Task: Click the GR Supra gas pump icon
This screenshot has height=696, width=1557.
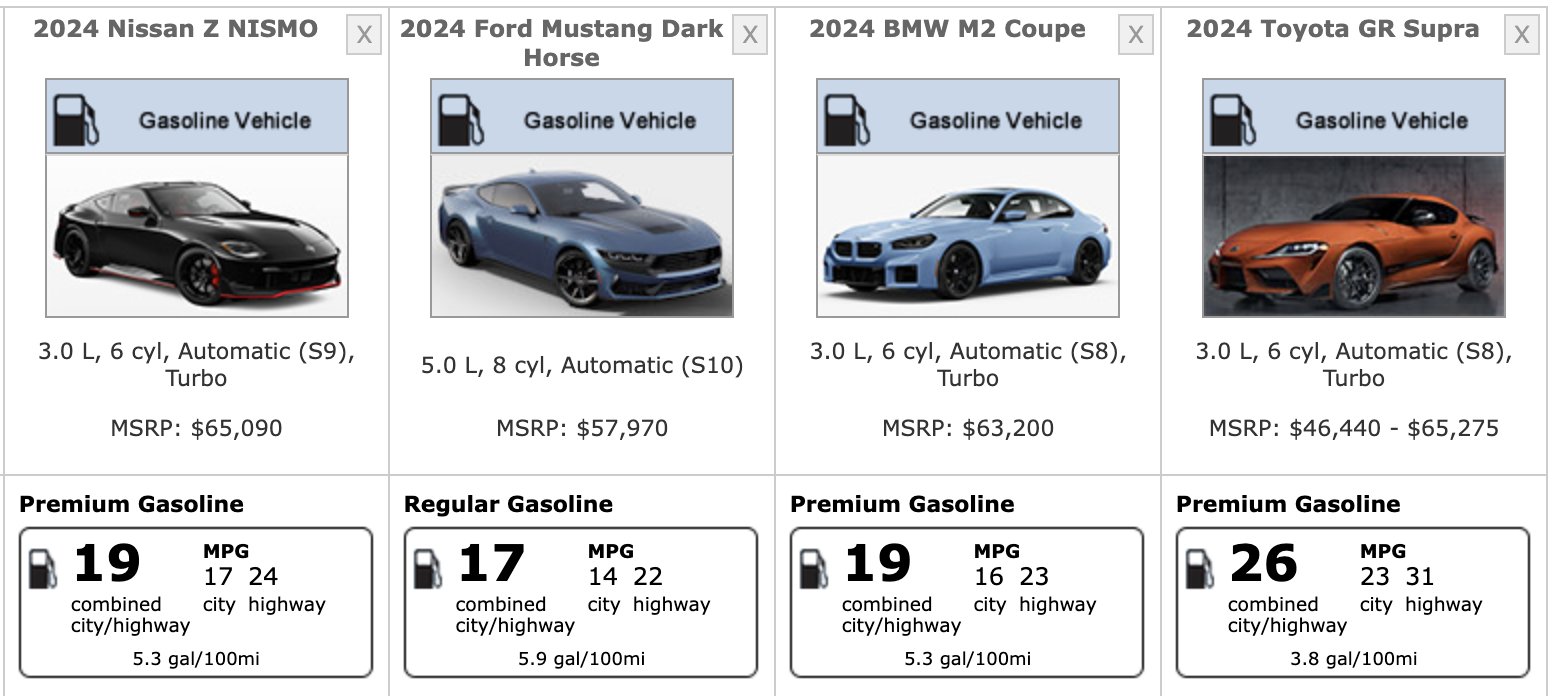Action: click(1233, 120)
